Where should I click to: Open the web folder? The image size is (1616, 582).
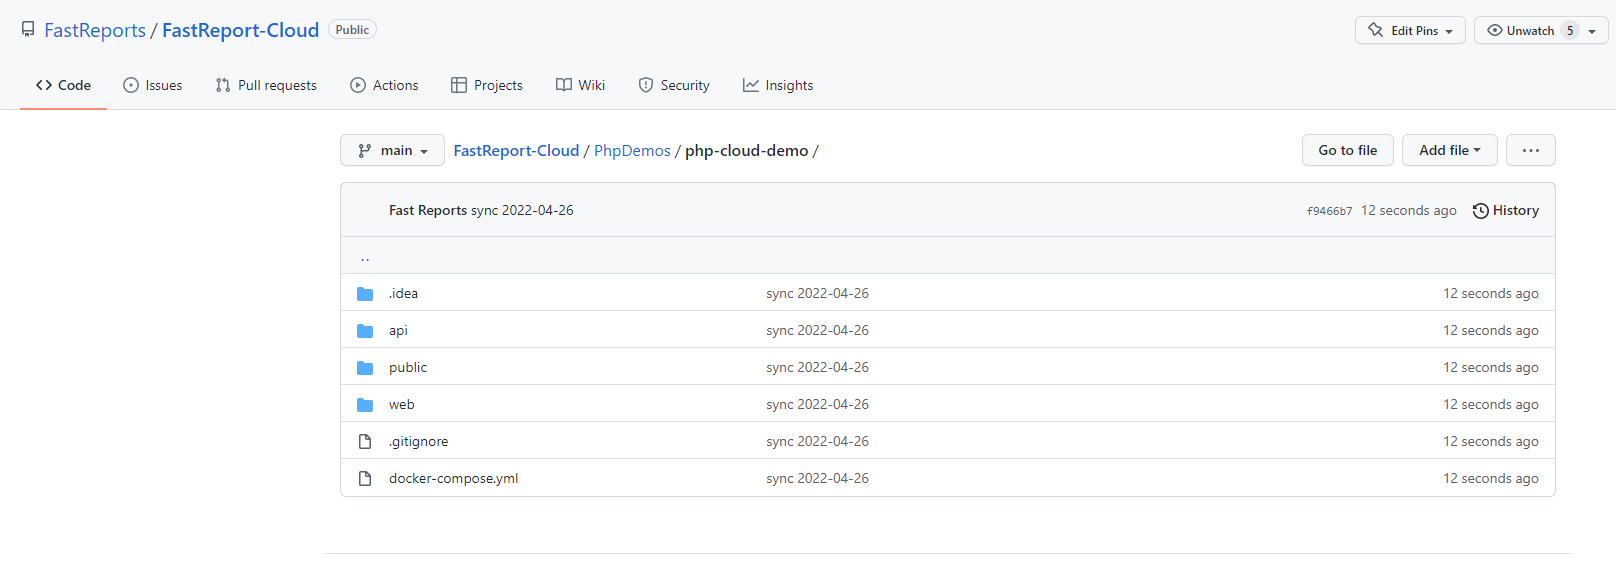click(x=401, y=404)
